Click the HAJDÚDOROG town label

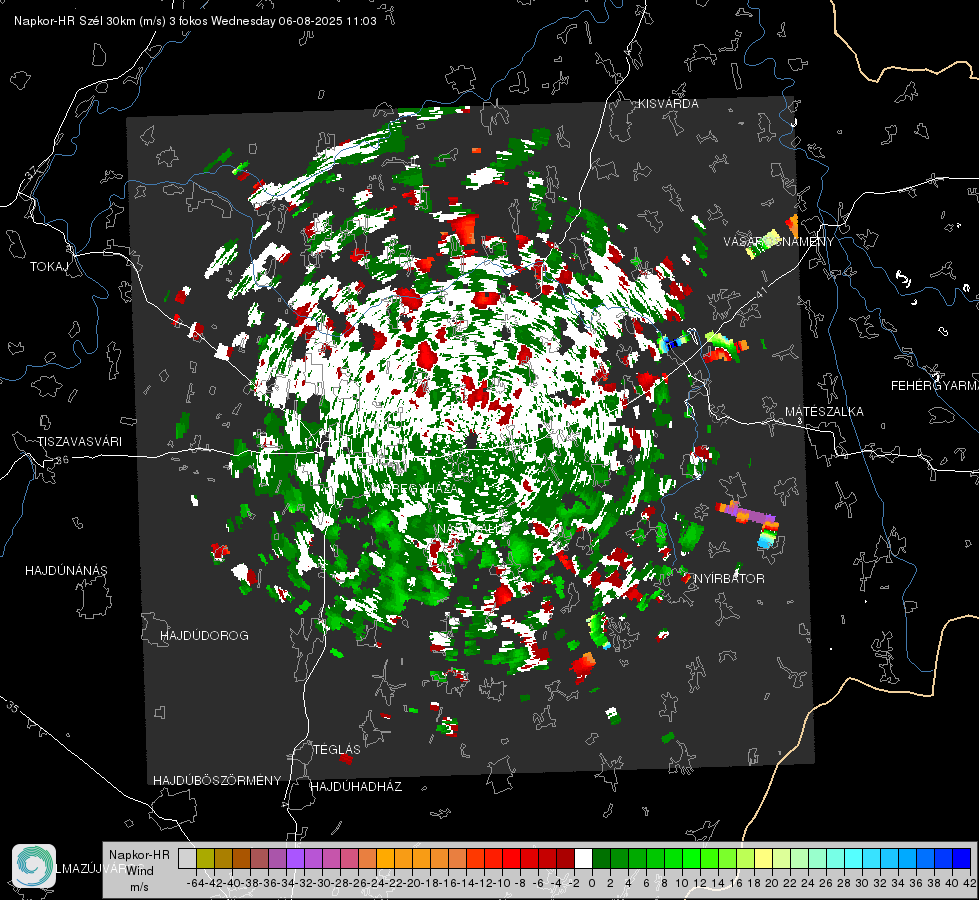(204, 636)
